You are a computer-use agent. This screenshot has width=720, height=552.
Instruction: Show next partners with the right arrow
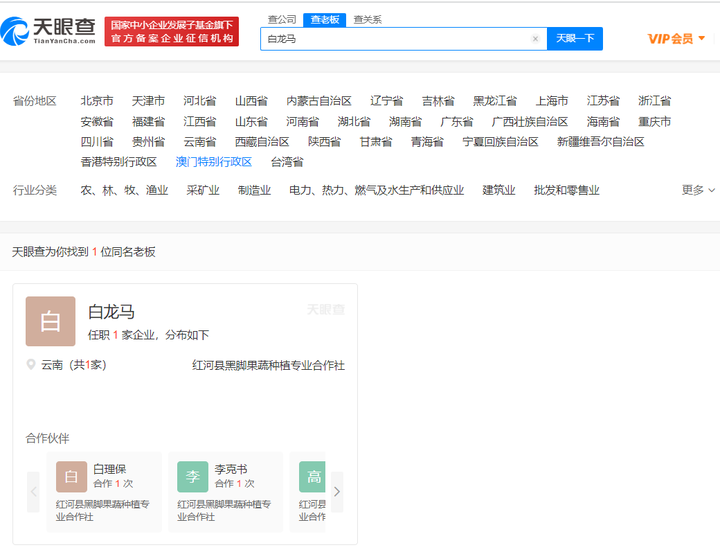pyautogui.click(x=337, y=492)
